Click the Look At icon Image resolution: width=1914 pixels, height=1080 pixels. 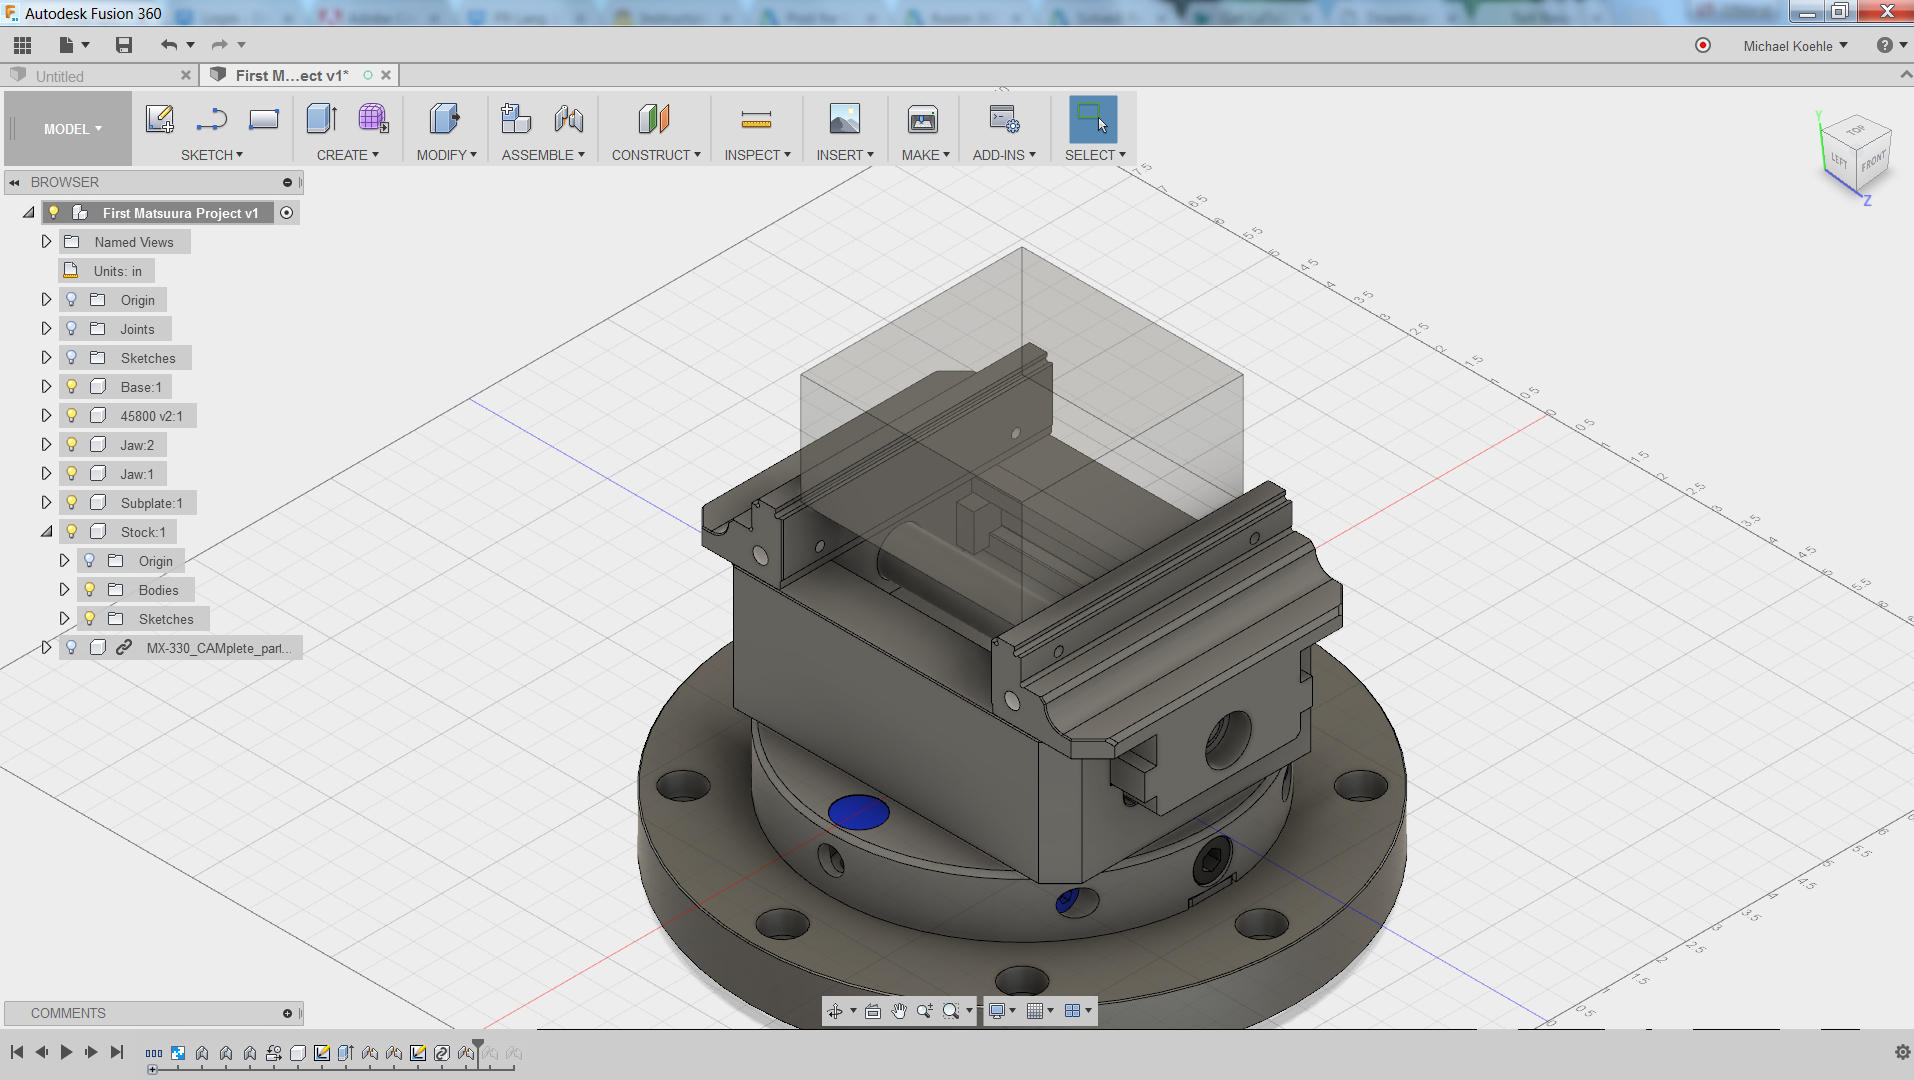tap(873, 1011)
